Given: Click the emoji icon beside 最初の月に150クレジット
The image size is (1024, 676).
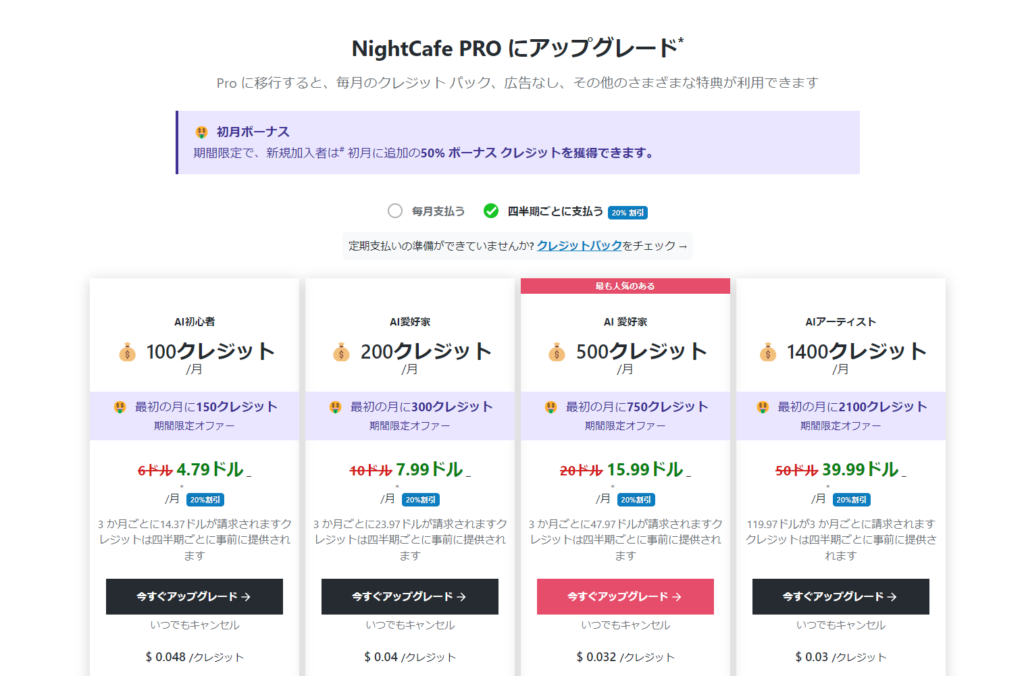Looking at the screenshot, I should (x=120, y=407).
